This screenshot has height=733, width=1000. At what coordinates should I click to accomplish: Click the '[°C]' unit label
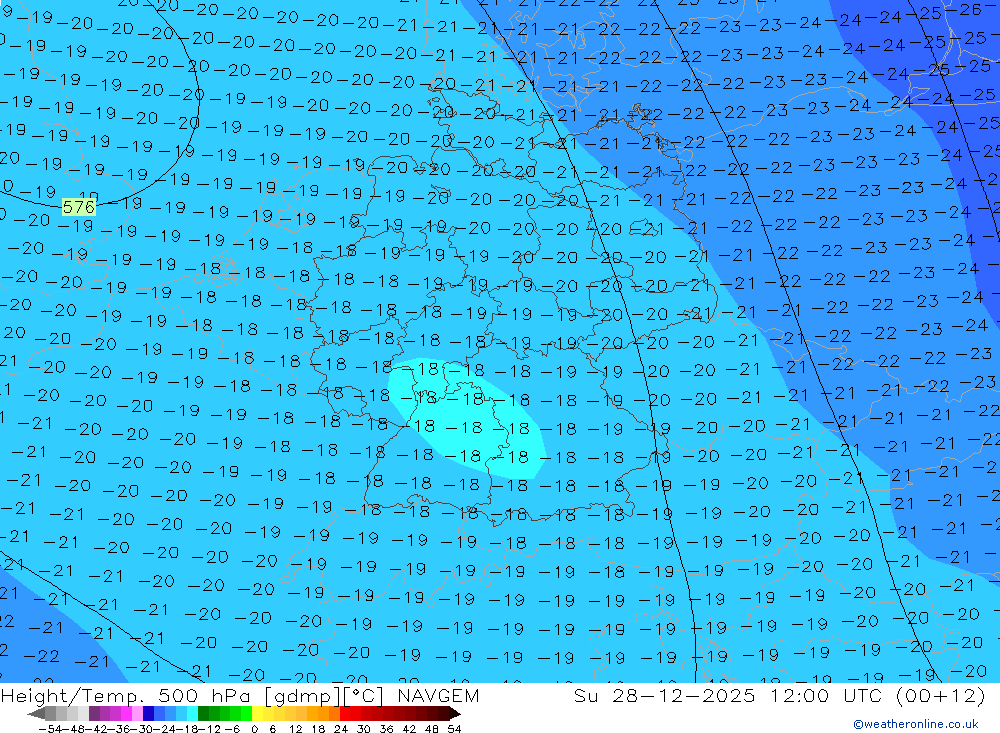coord(364,695)
